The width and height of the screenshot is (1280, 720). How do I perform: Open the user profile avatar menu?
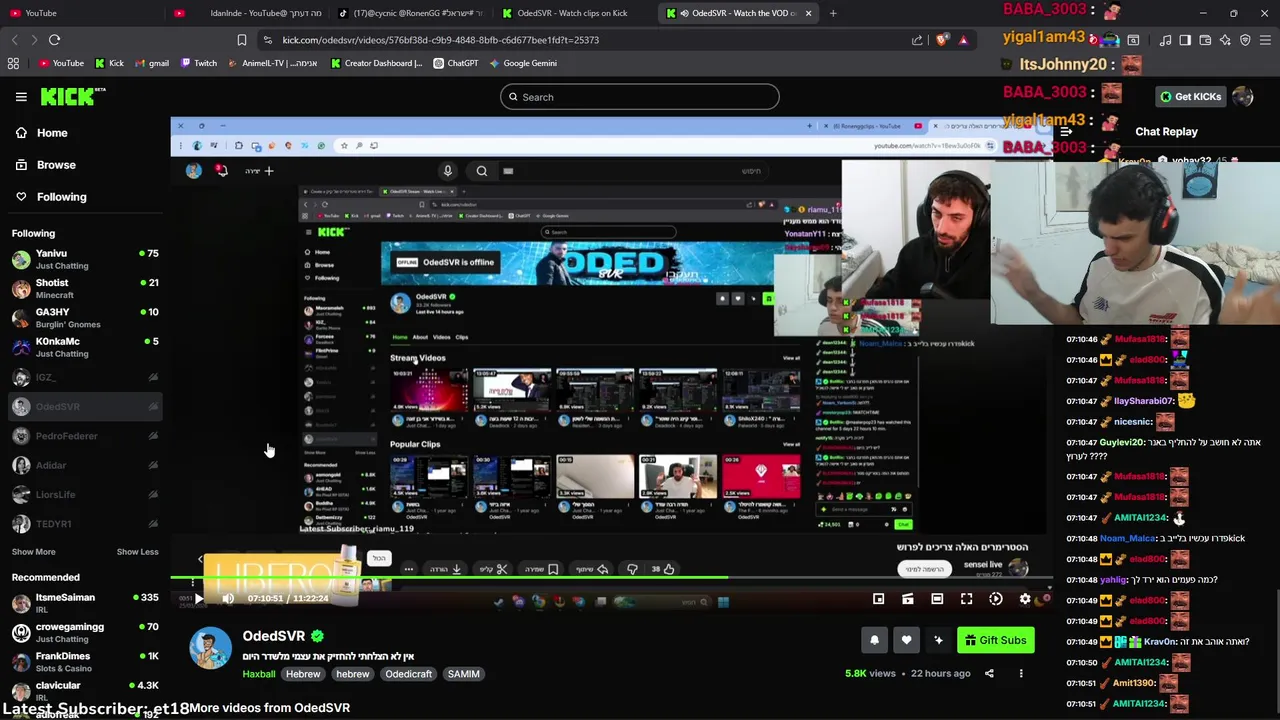pos(1243,97)
